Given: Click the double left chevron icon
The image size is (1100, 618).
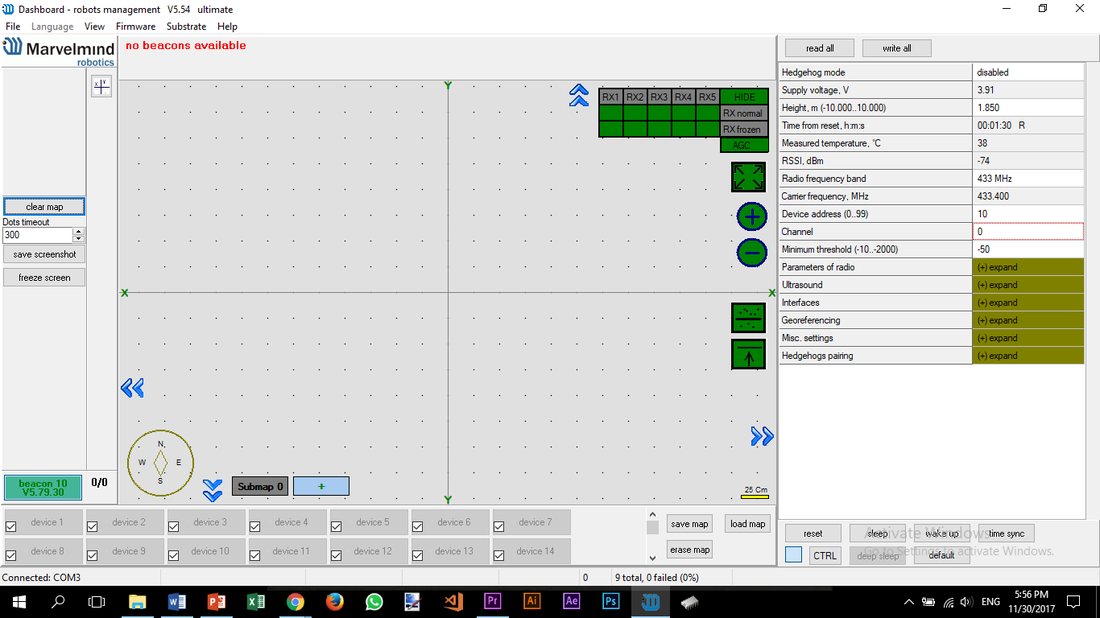Looking at the screenshot, I should point(132,388).
